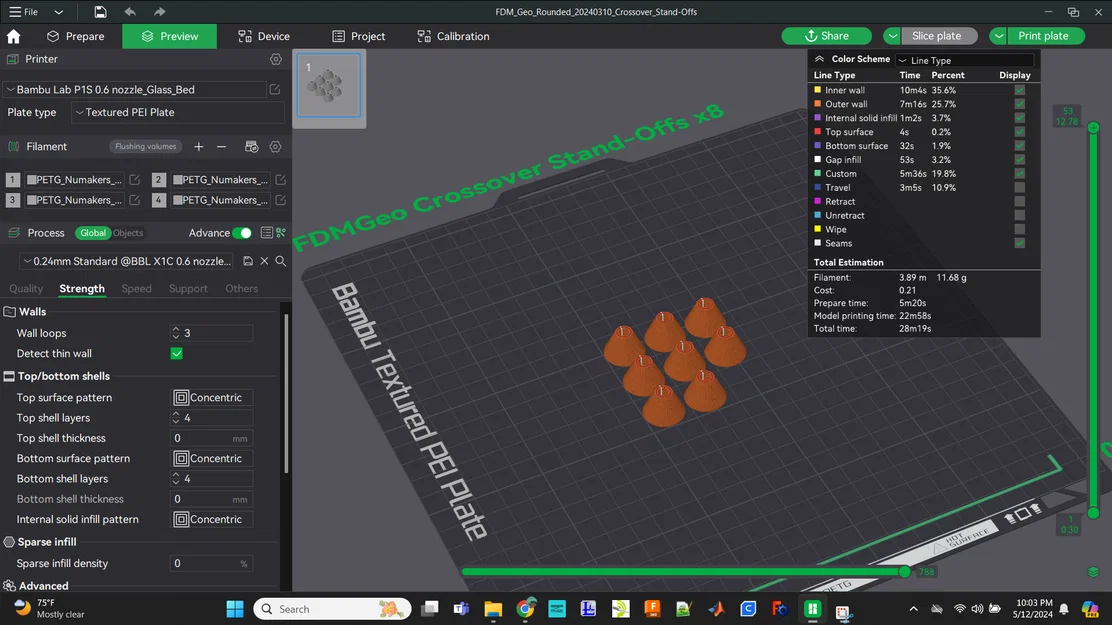Open File Explorer from taskbar
This screenshot has height=625, width=1112.
pos(493,609)
